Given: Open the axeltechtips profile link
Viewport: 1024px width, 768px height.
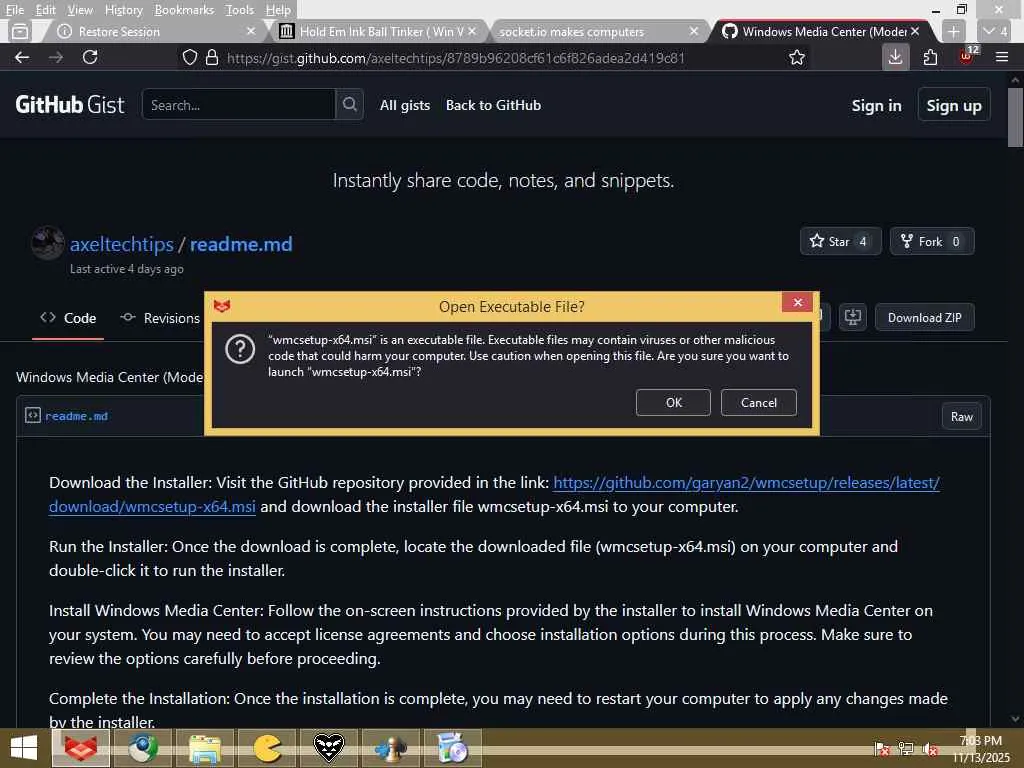Looking at the screenshot, I should tap(121, 244).
